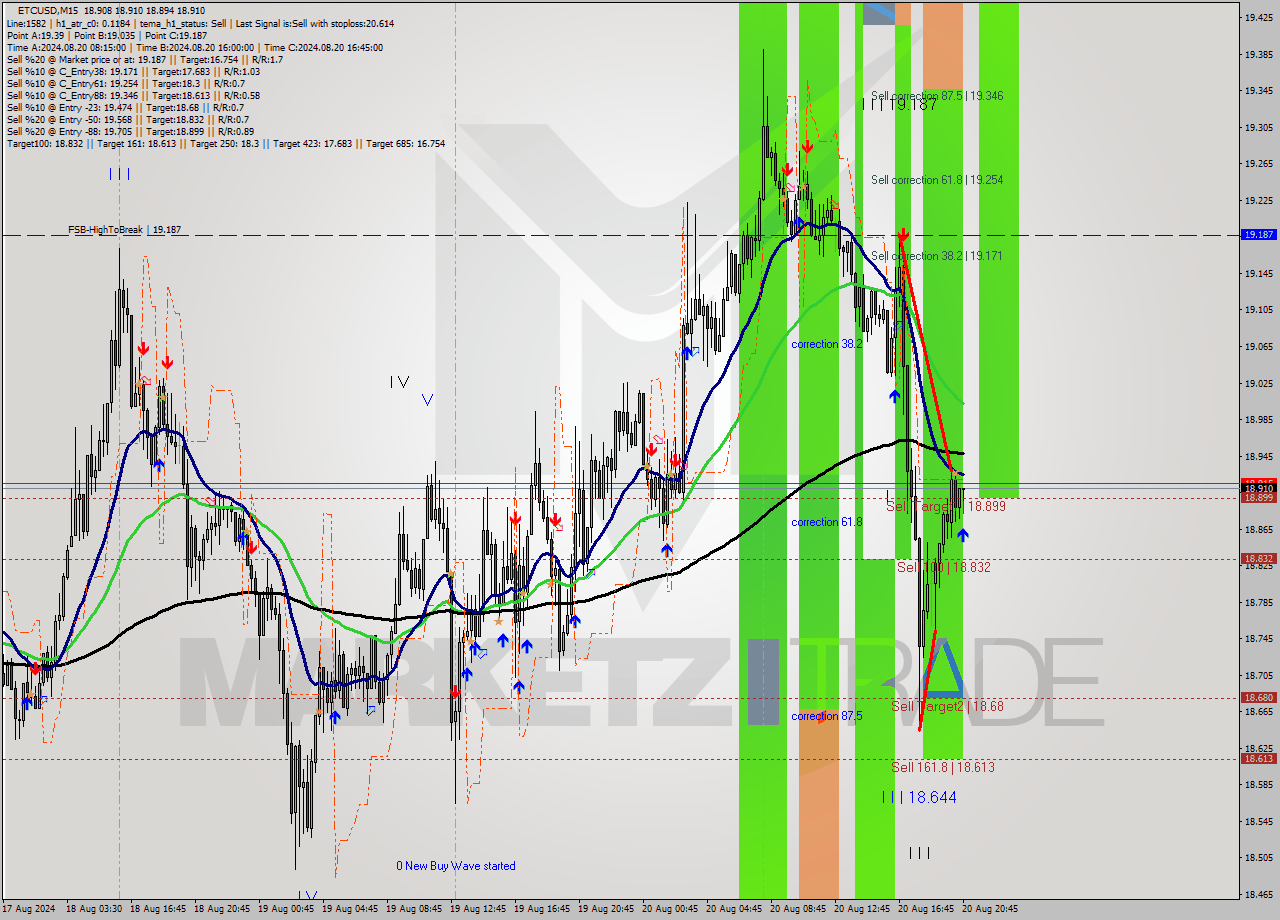Click the 18.899 red price tag on axis
This screenshot has width=1280, height=920.
tap(1258, 497)
